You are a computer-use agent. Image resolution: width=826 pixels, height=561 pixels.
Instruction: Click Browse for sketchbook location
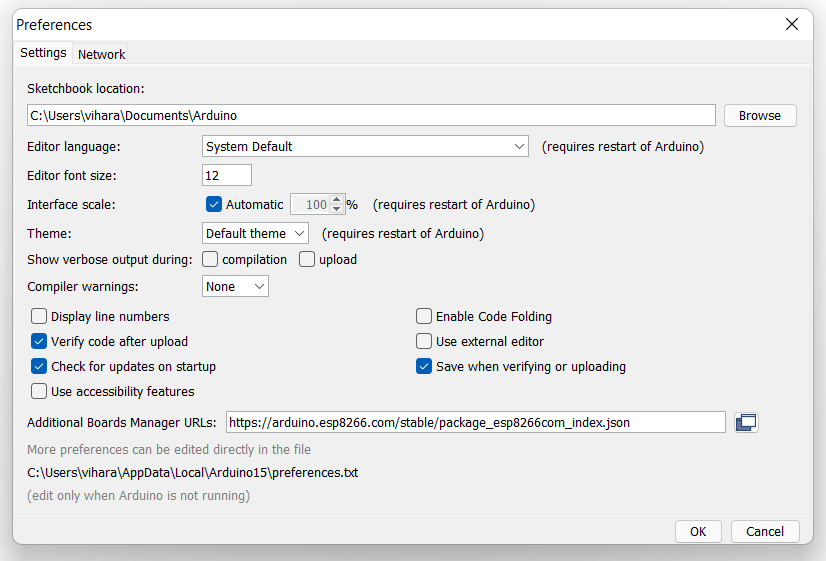pyautogui.click(x=760, y=115)
